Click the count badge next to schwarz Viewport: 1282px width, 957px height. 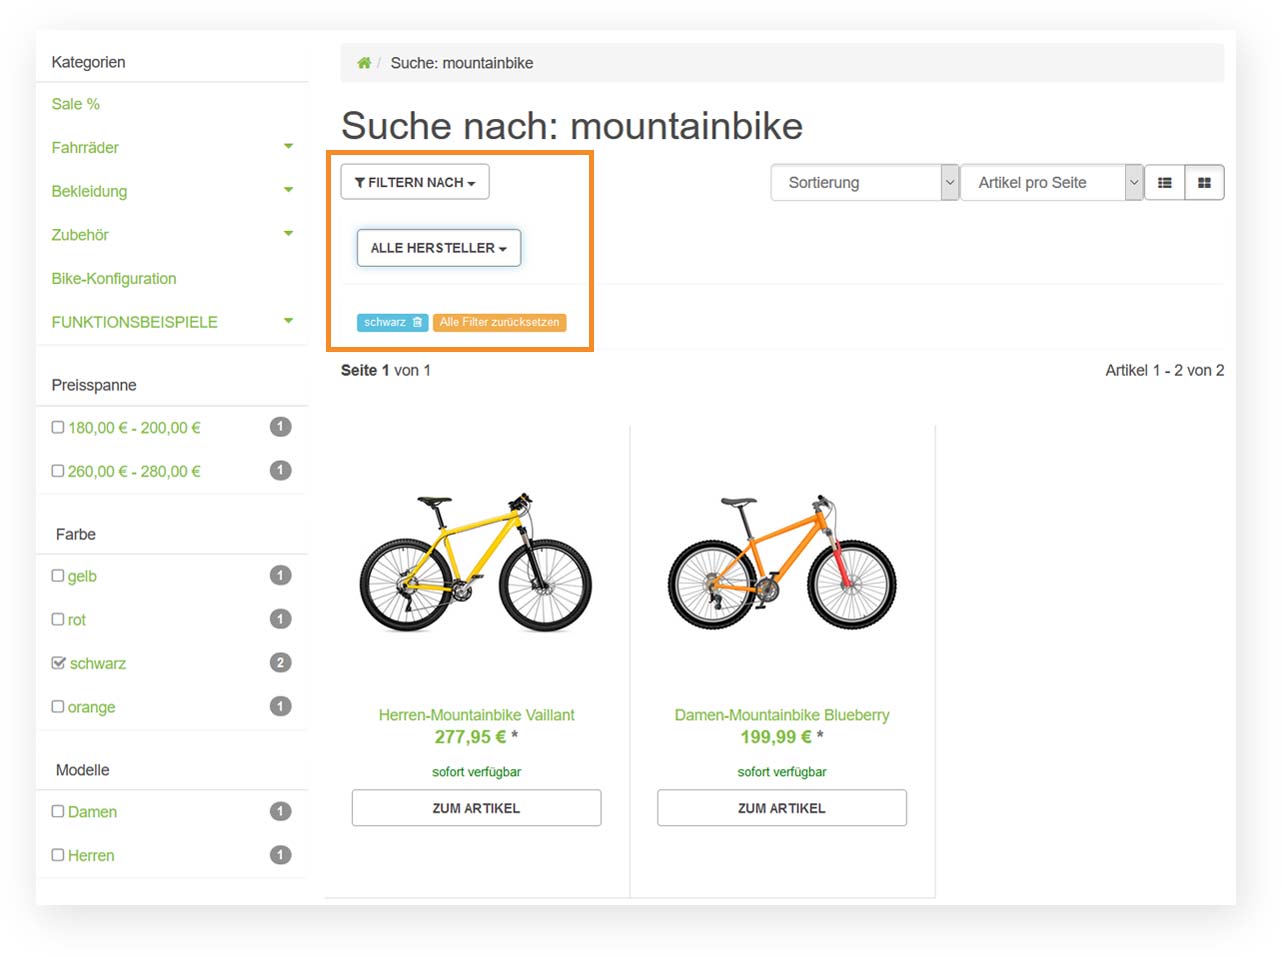[x=280, y=662]
